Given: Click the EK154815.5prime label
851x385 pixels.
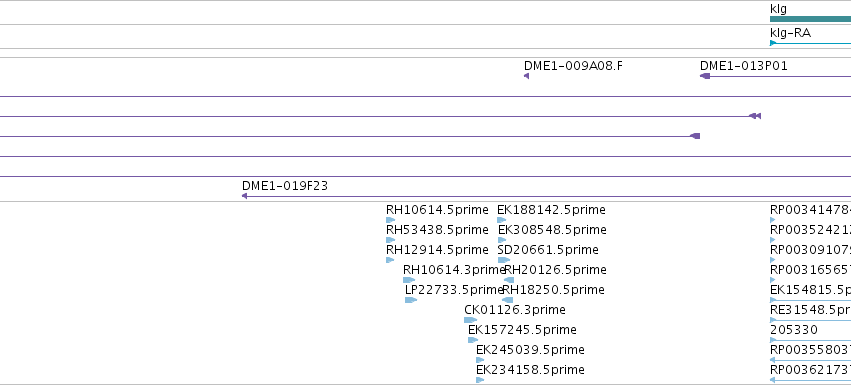Looking at the screenshot, I should click(x=810, y=289).
